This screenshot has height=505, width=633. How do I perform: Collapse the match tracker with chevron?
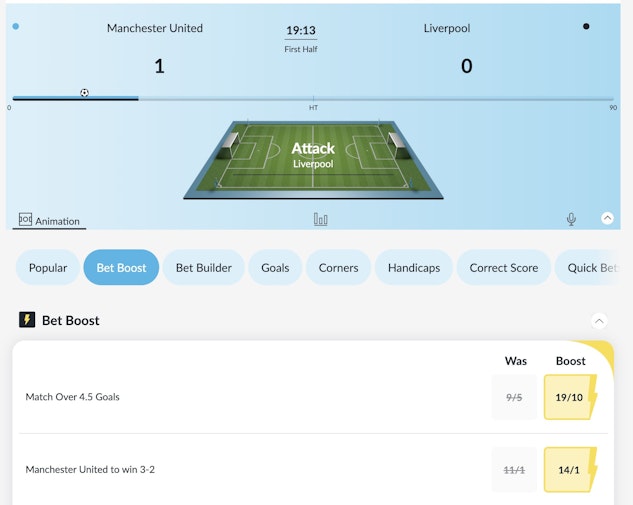[607, 218]
